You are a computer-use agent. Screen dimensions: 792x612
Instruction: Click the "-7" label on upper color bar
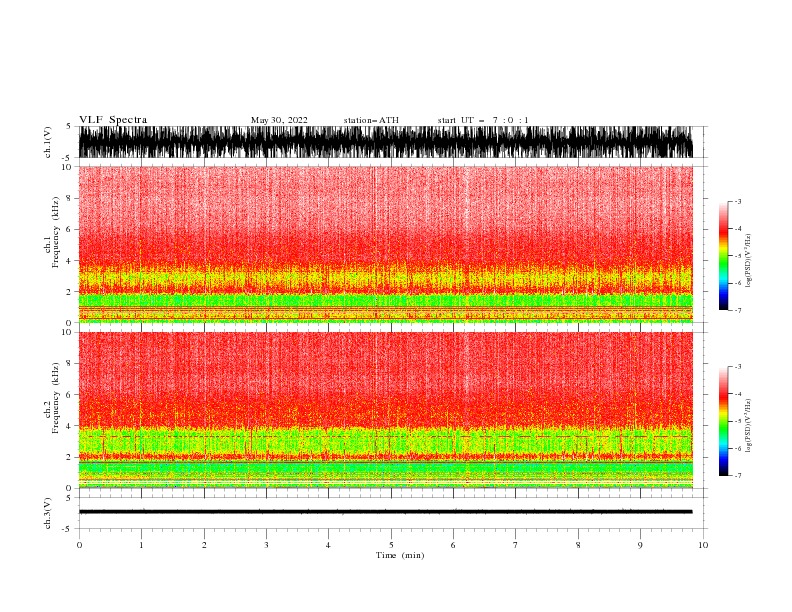[738, 310]
